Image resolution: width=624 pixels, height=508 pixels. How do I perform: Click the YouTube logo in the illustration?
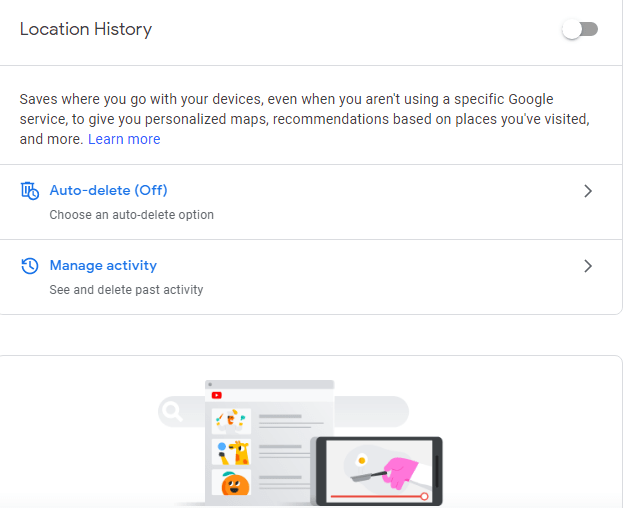(216, 395)
